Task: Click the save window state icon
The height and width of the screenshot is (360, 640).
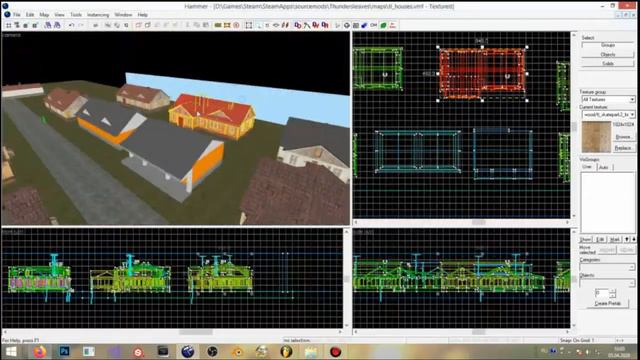Action: coord(57,25)
